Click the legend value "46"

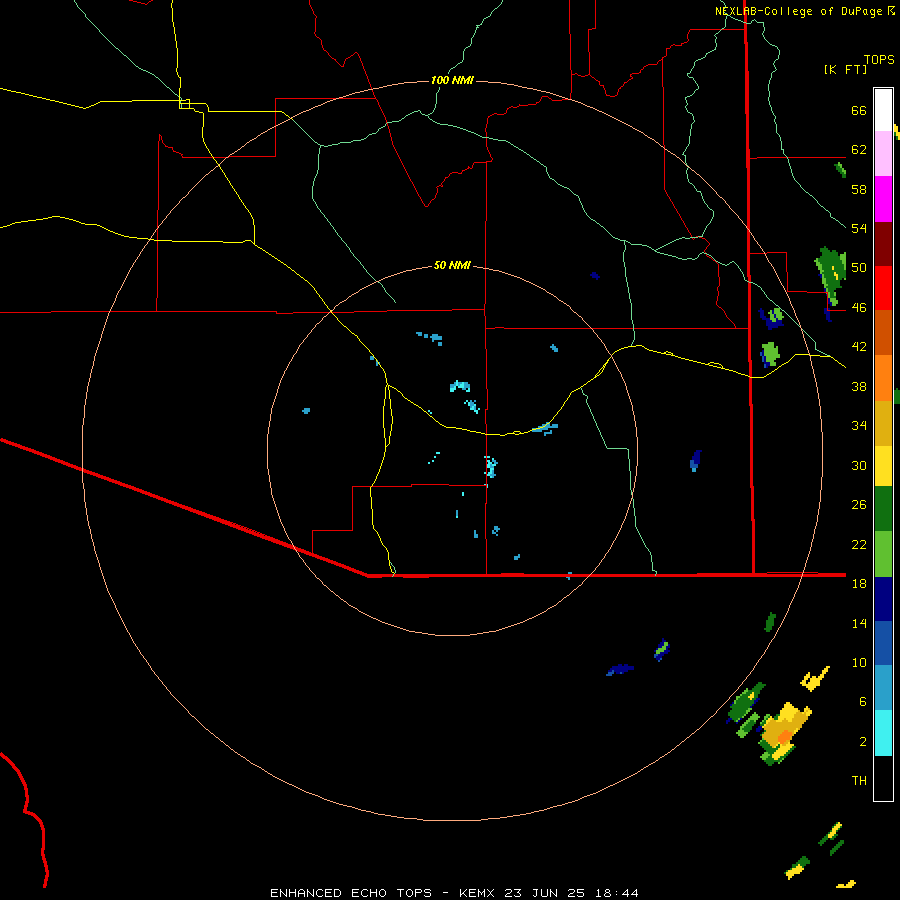pyautogui.click(x=859, y=308)
